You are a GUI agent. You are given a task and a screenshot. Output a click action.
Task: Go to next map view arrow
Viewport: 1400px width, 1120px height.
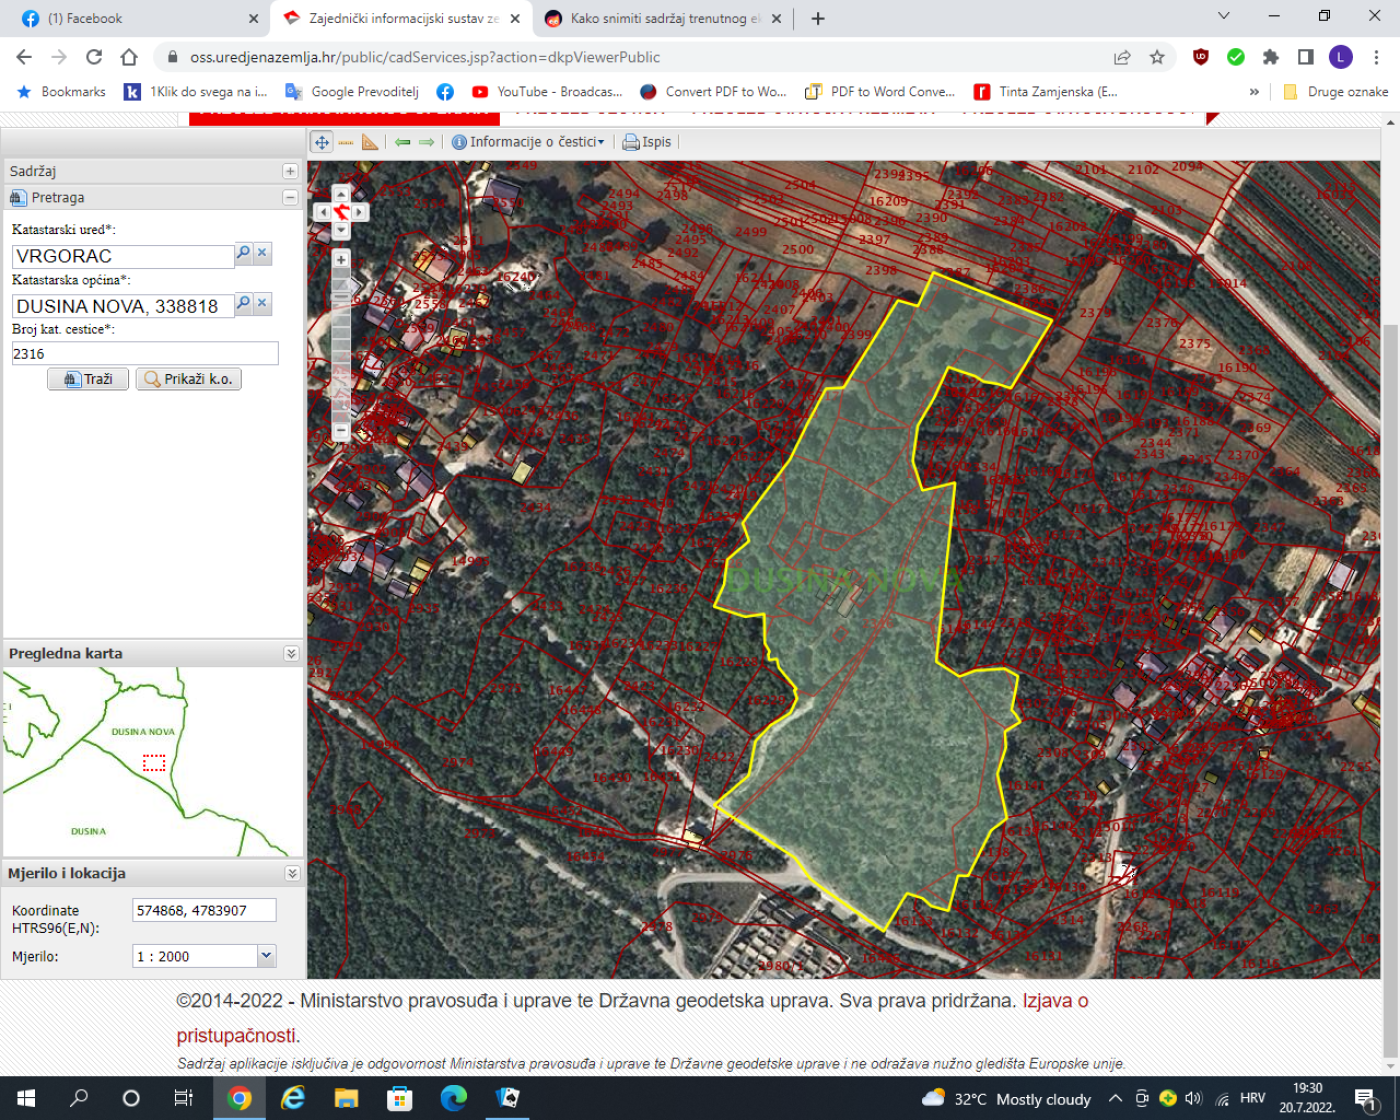(427, 142)
